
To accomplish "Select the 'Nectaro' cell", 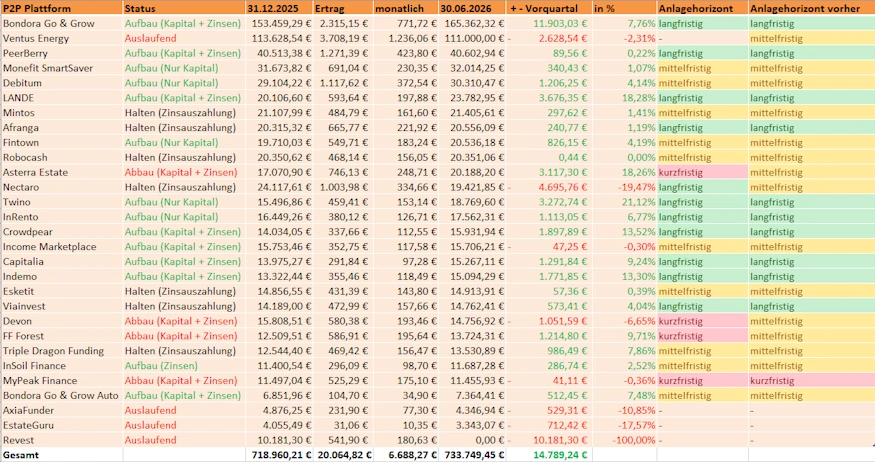I will pyautogui.click(x=61, y=187).
